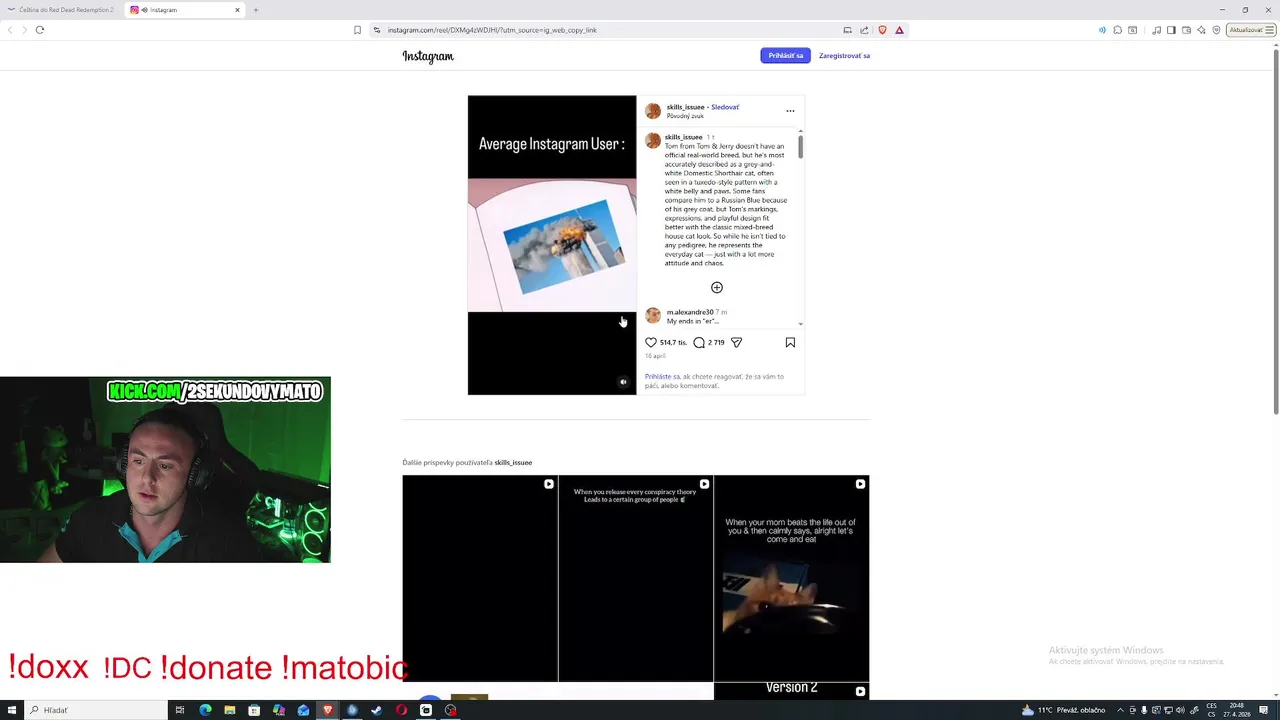Go back in browser history
This screenshot has height=720, width=1280.
point(10,30)
